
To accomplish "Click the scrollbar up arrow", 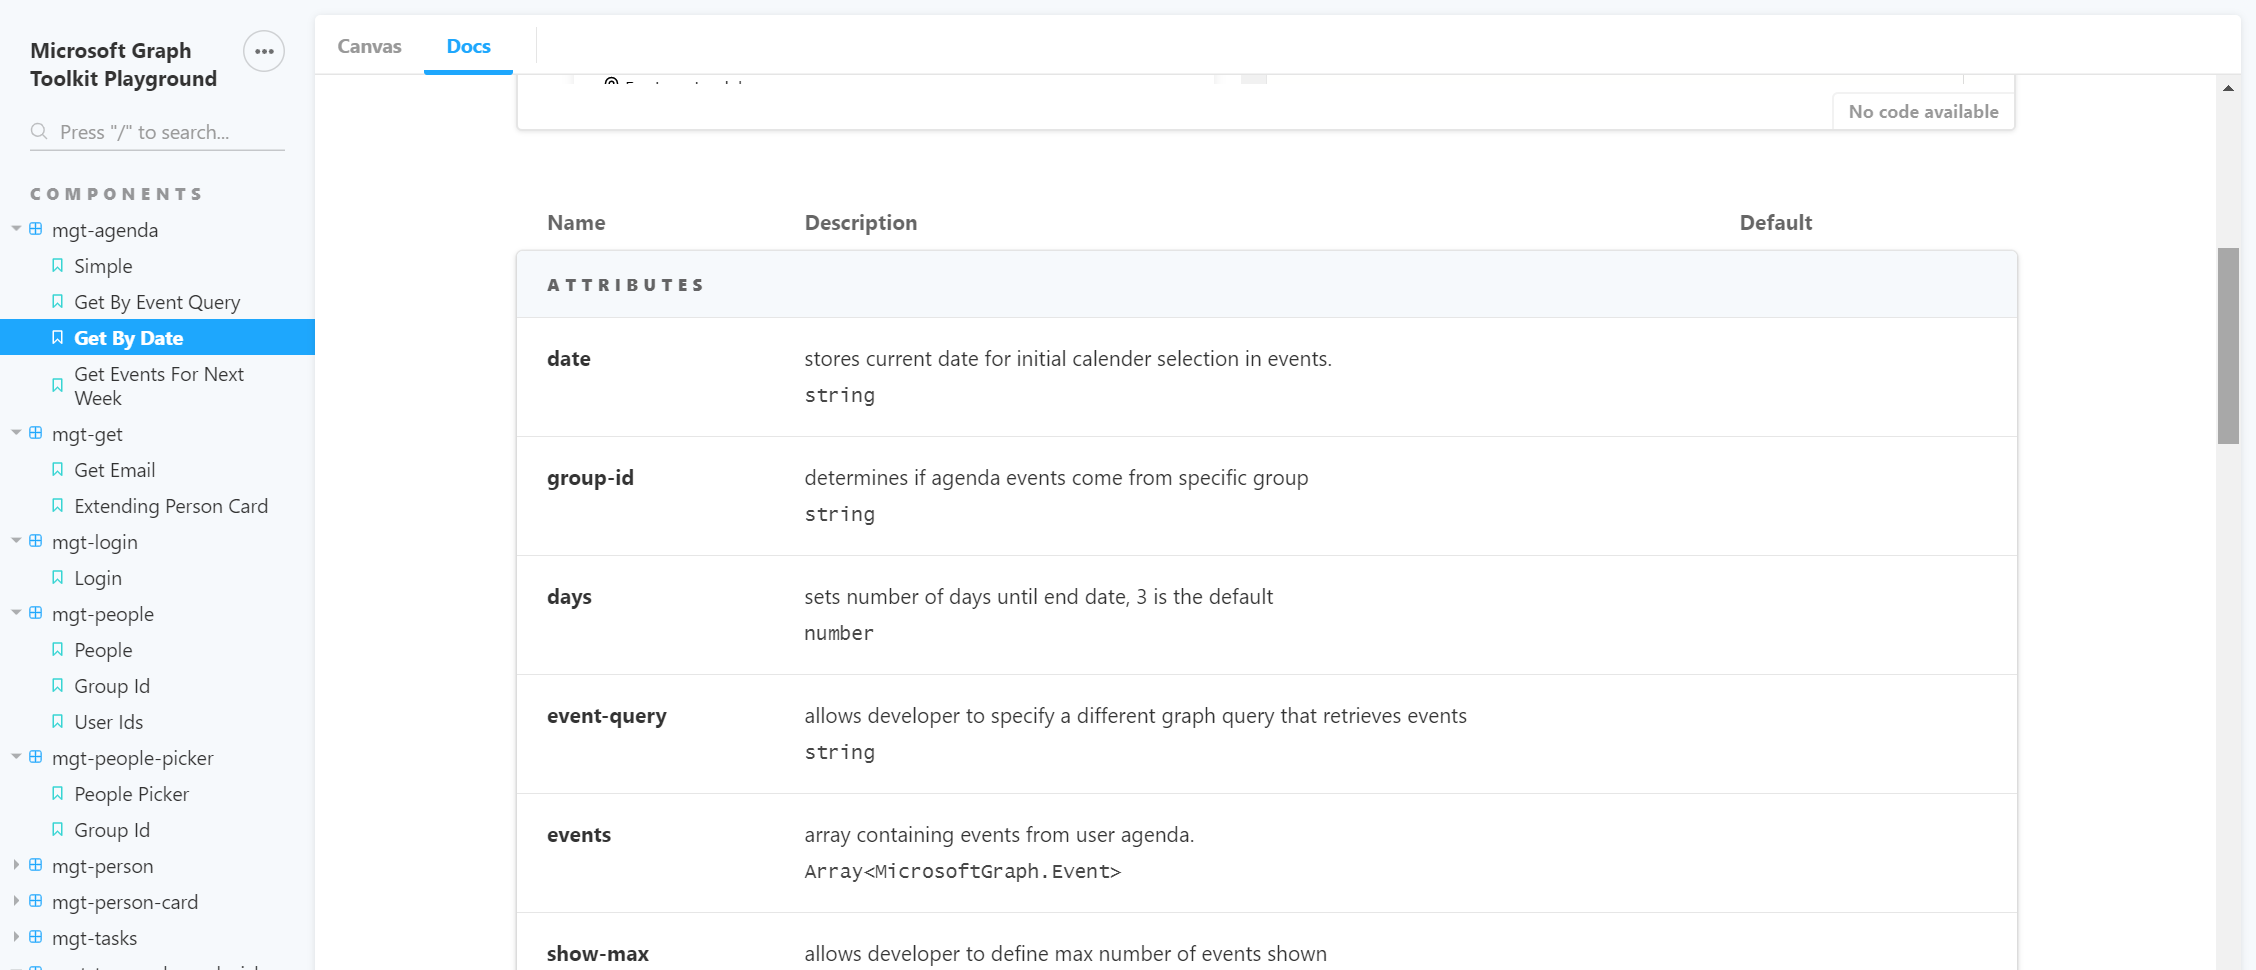I will click(2228, 88).
